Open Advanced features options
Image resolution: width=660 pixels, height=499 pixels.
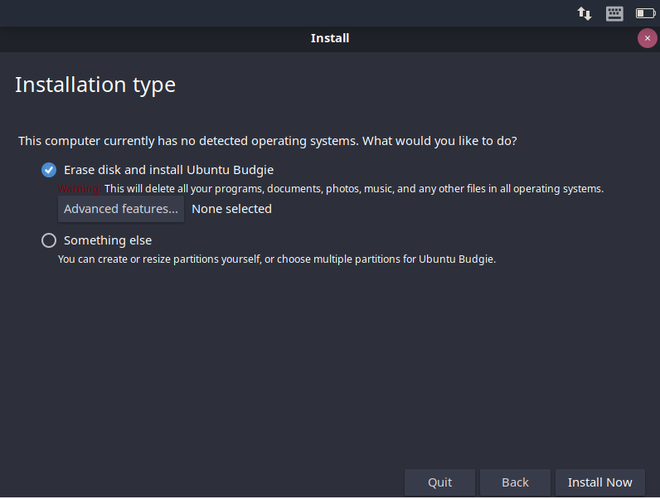pyautogui.click(x=121, y=209)
